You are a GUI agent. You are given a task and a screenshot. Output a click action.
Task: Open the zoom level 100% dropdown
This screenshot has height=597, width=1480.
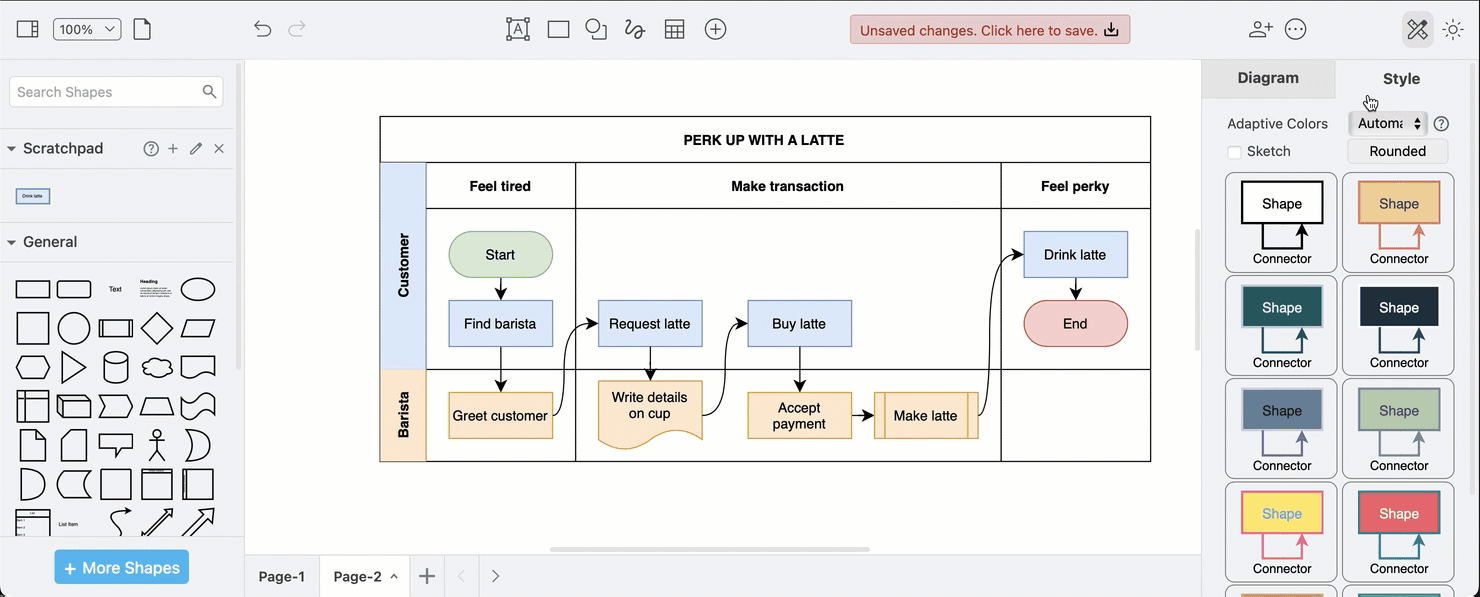pyautogui.click(x=87, y=29)
